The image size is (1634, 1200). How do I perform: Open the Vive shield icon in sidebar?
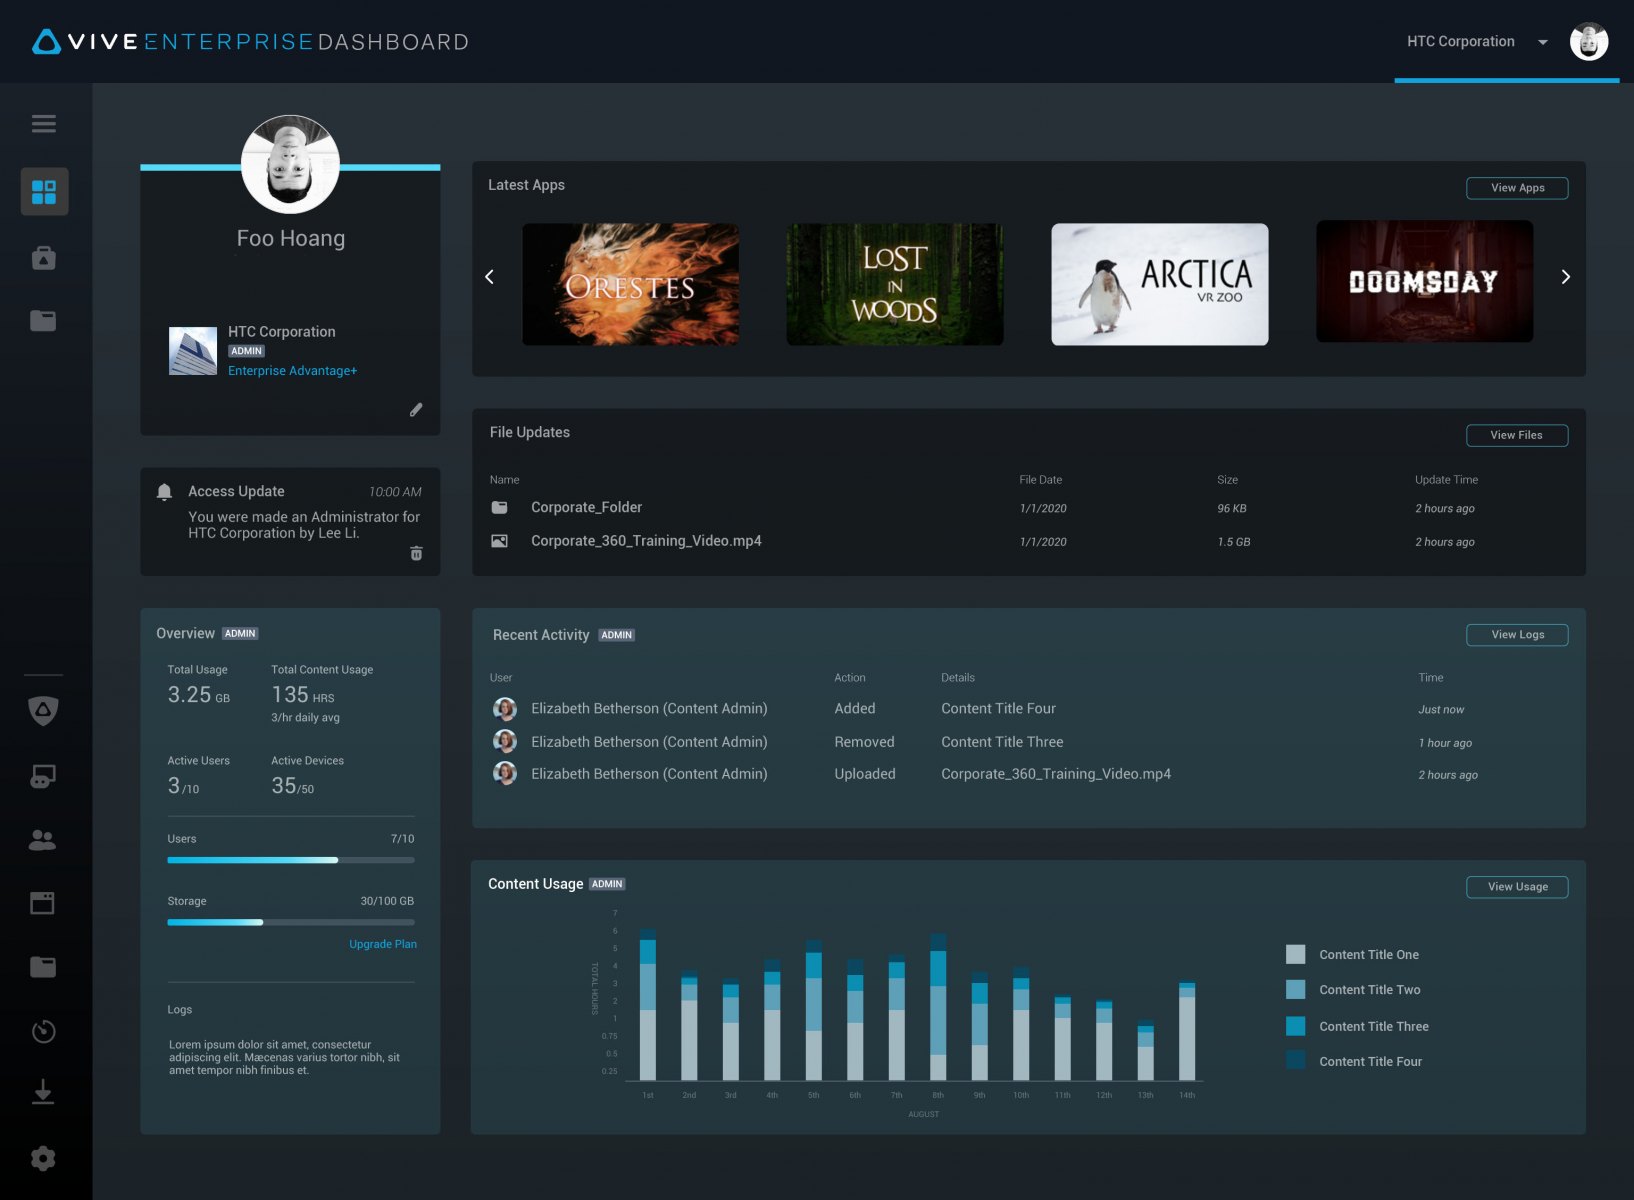pos(43,711)
